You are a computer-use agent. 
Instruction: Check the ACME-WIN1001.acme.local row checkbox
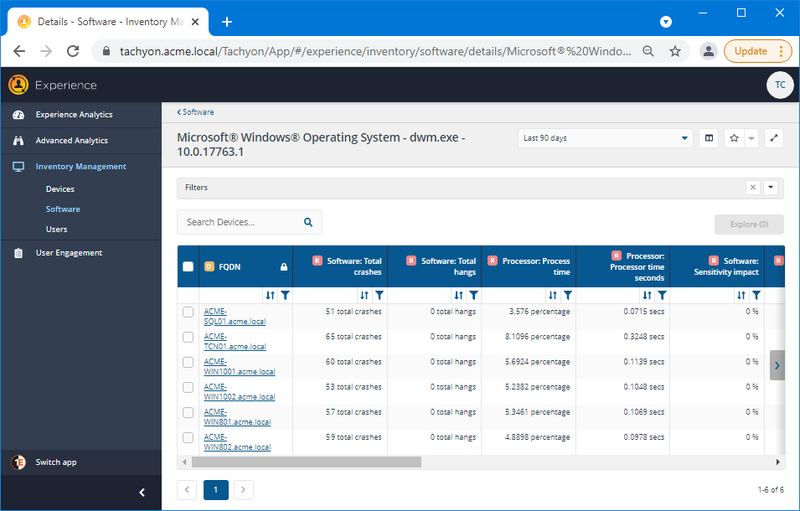[188, 362]
